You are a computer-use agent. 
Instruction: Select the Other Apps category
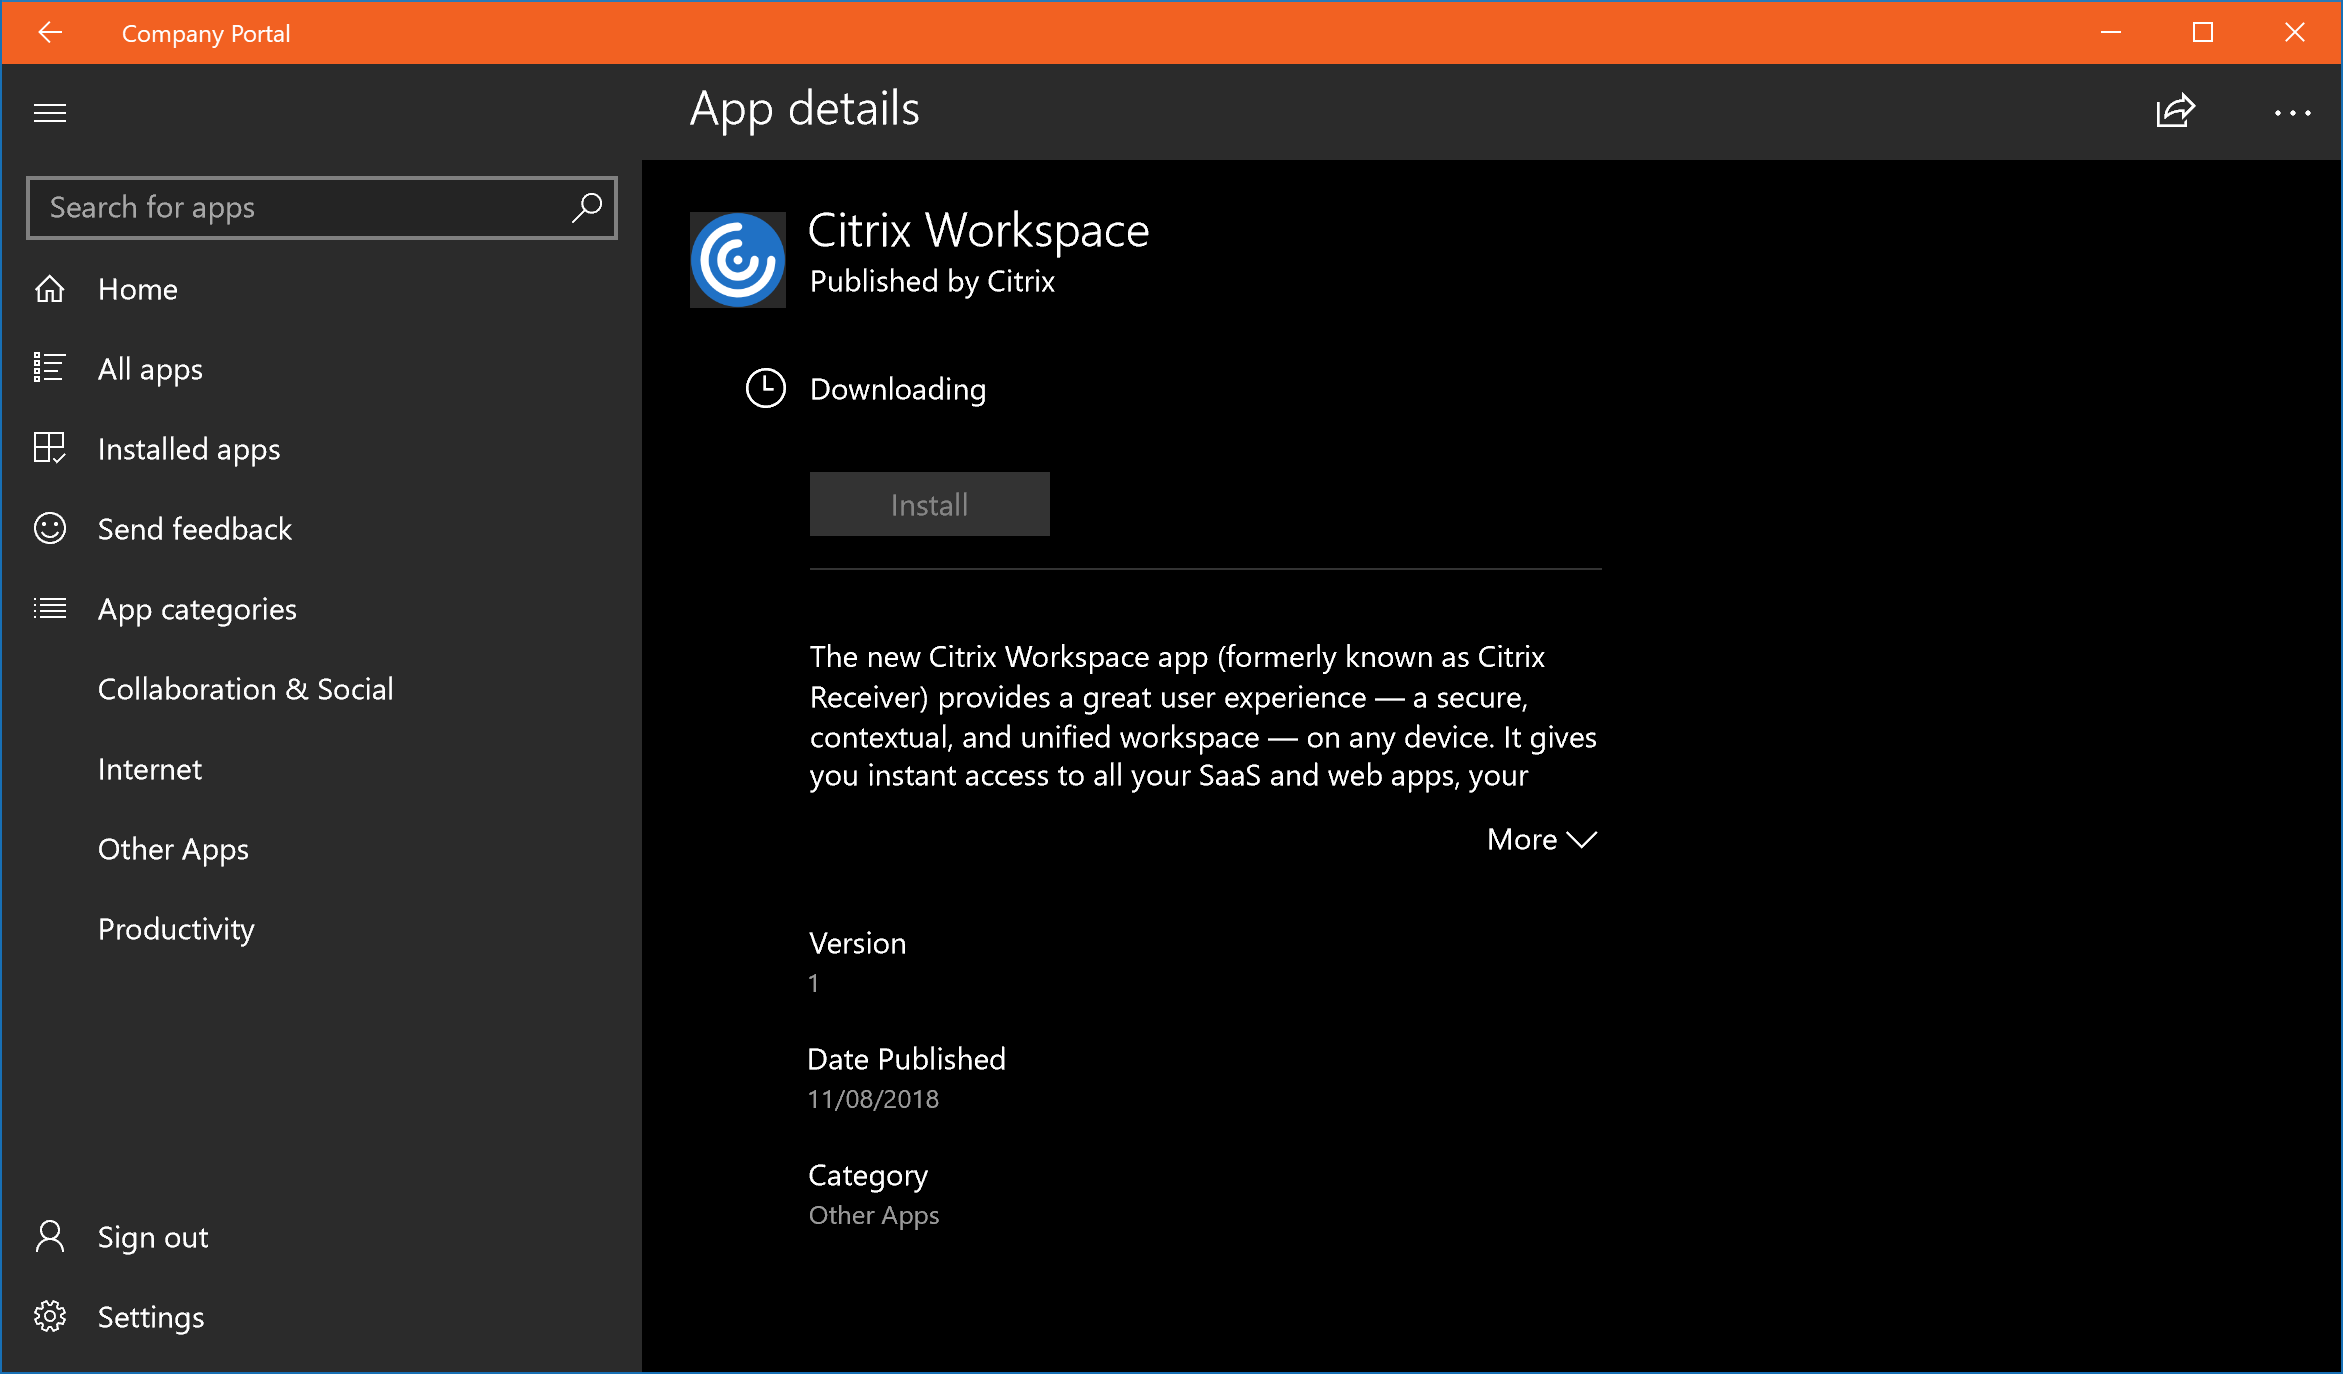(x=172, y=849)
